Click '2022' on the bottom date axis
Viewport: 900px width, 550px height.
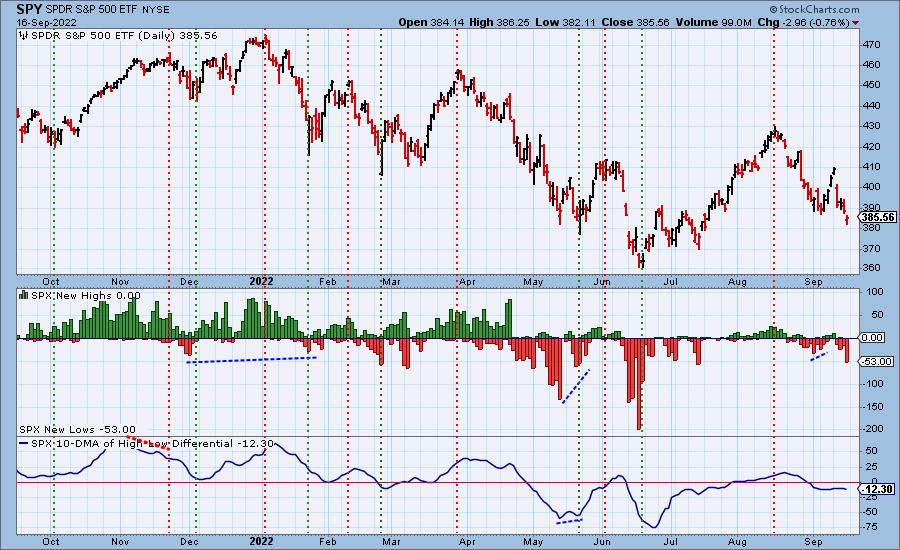261,541
